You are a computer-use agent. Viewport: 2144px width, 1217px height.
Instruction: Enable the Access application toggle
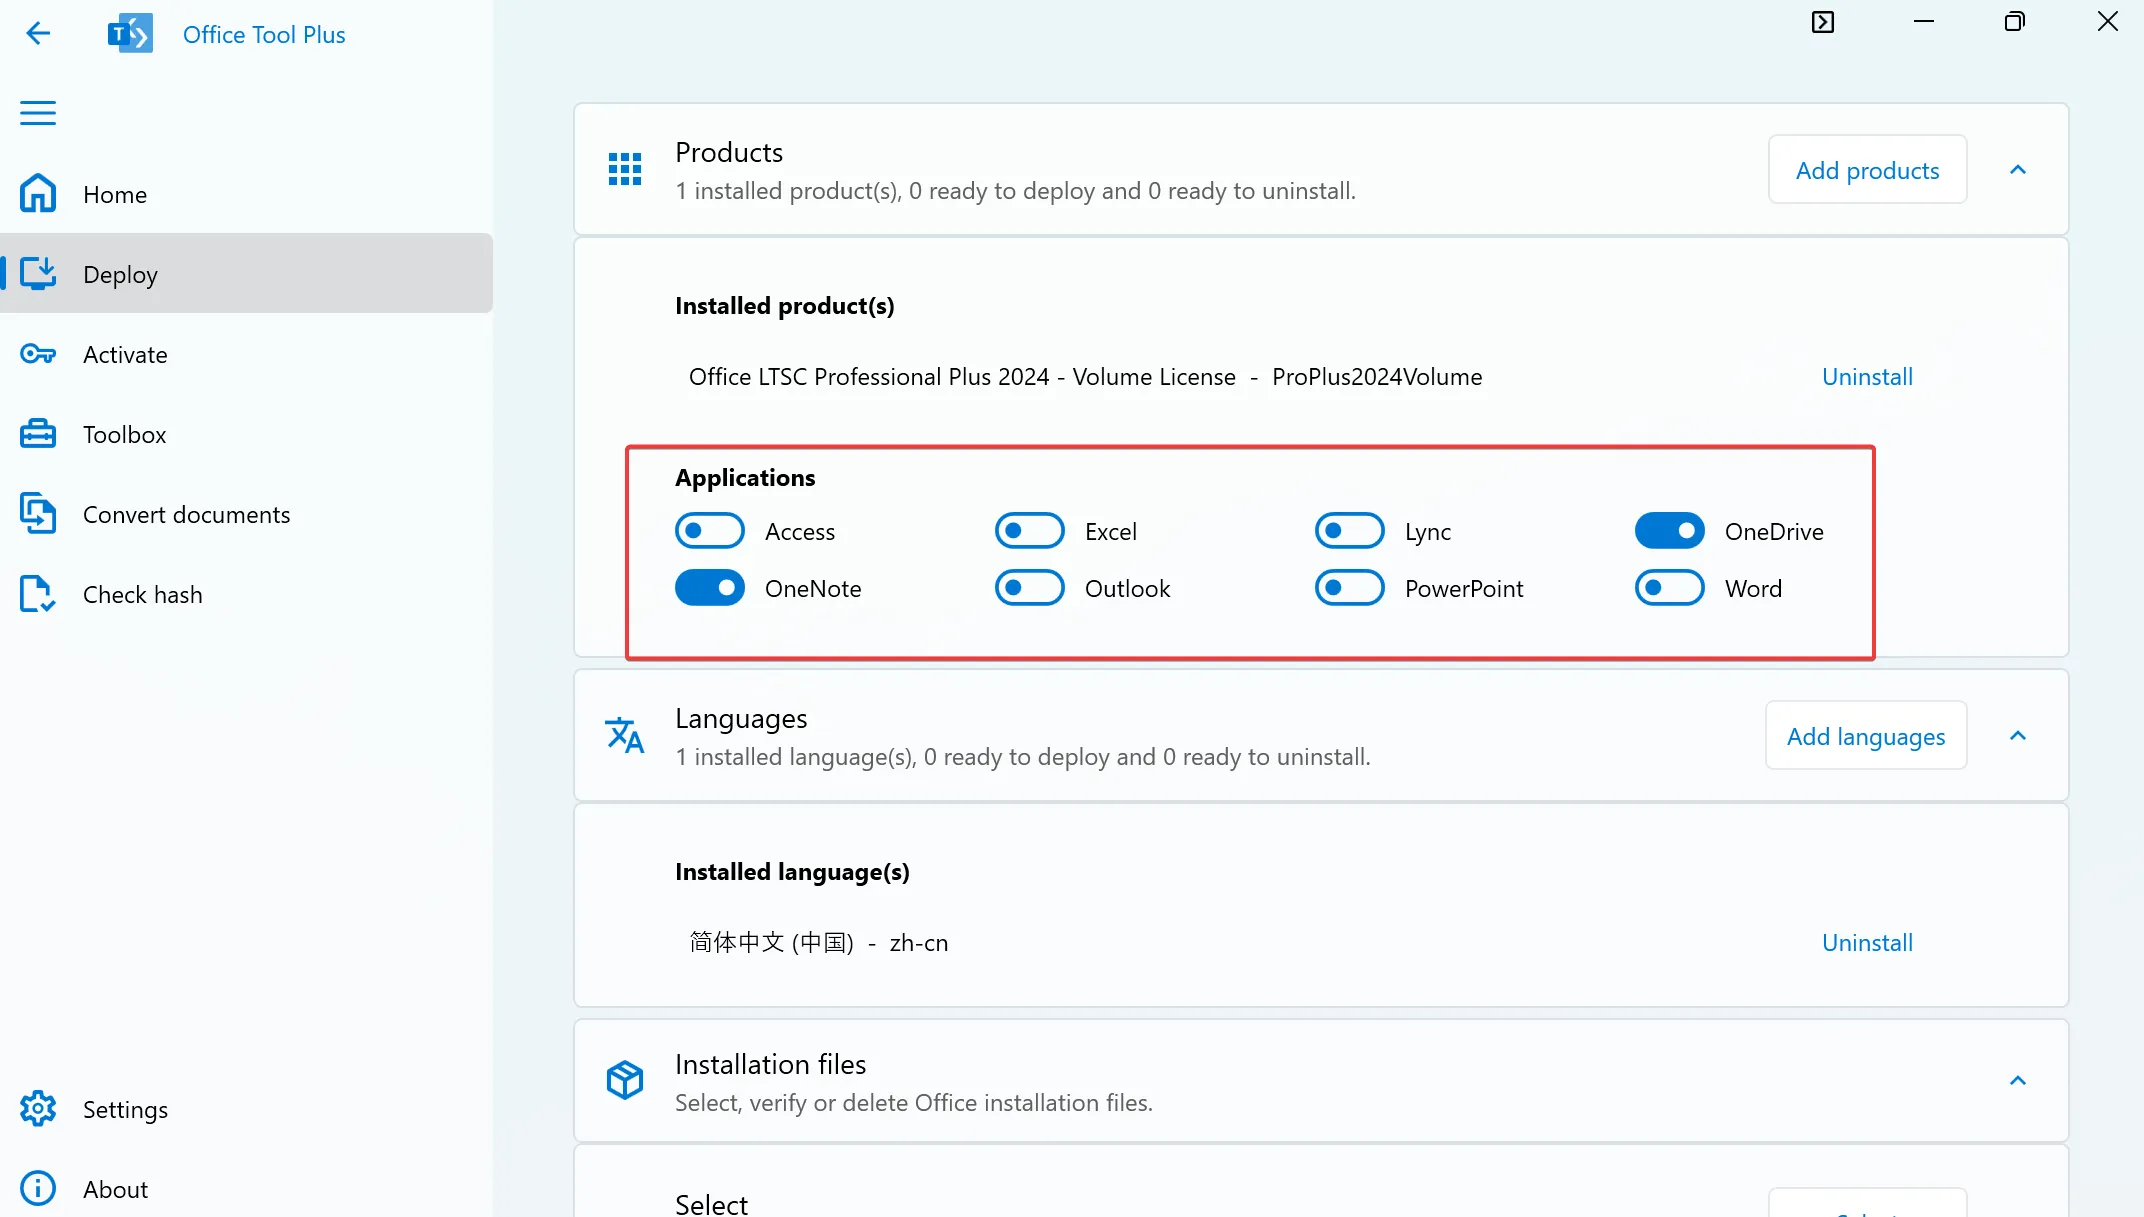pyautogui.click(x=710, y=530)
